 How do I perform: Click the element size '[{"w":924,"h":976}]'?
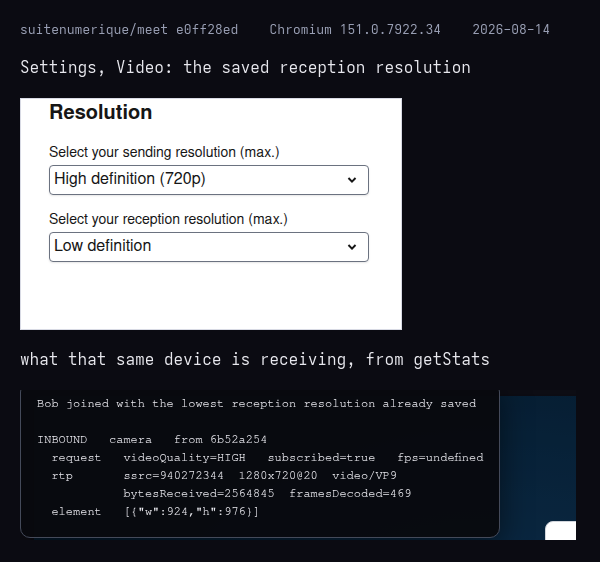coord(191,512)
